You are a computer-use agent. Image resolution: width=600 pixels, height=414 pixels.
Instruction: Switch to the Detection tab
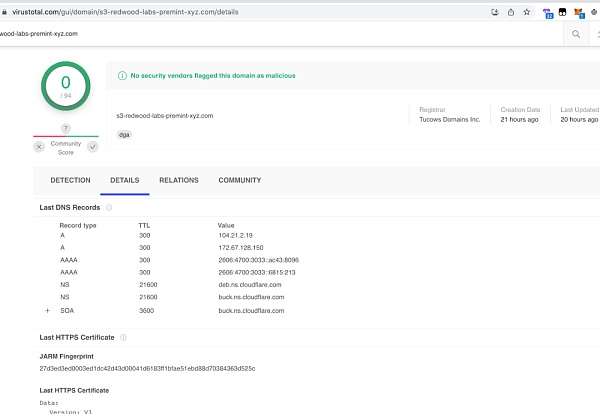pyautogui.click(x=70, y=180)
